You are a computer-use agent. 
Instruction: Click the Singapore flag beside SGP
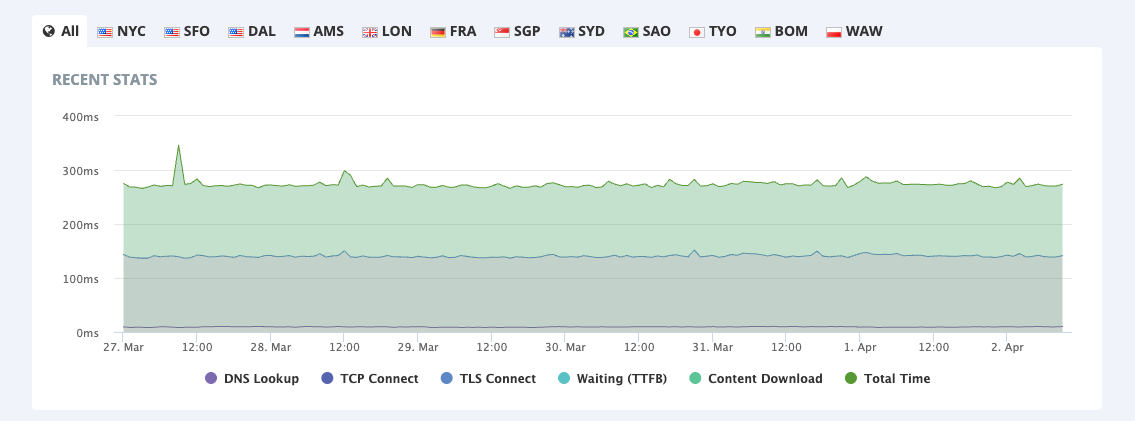(x=502, y=32)
